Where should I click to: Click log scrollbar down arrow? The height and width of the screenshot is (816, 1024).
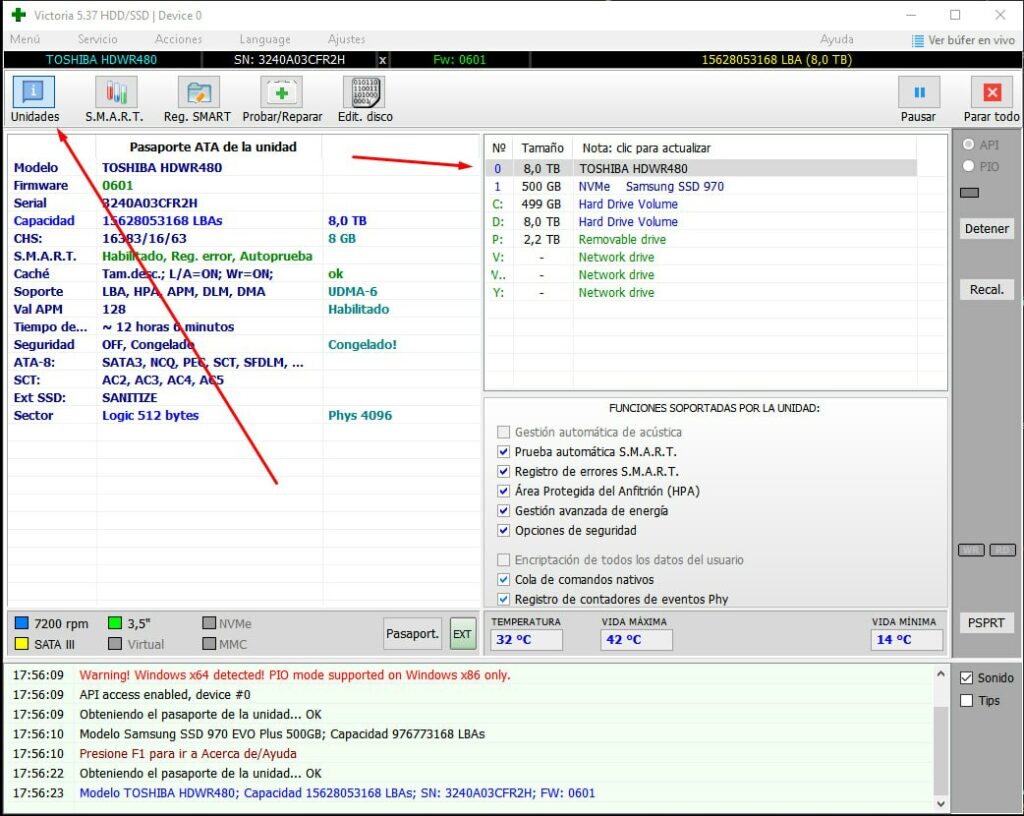(x=940, y=804)
